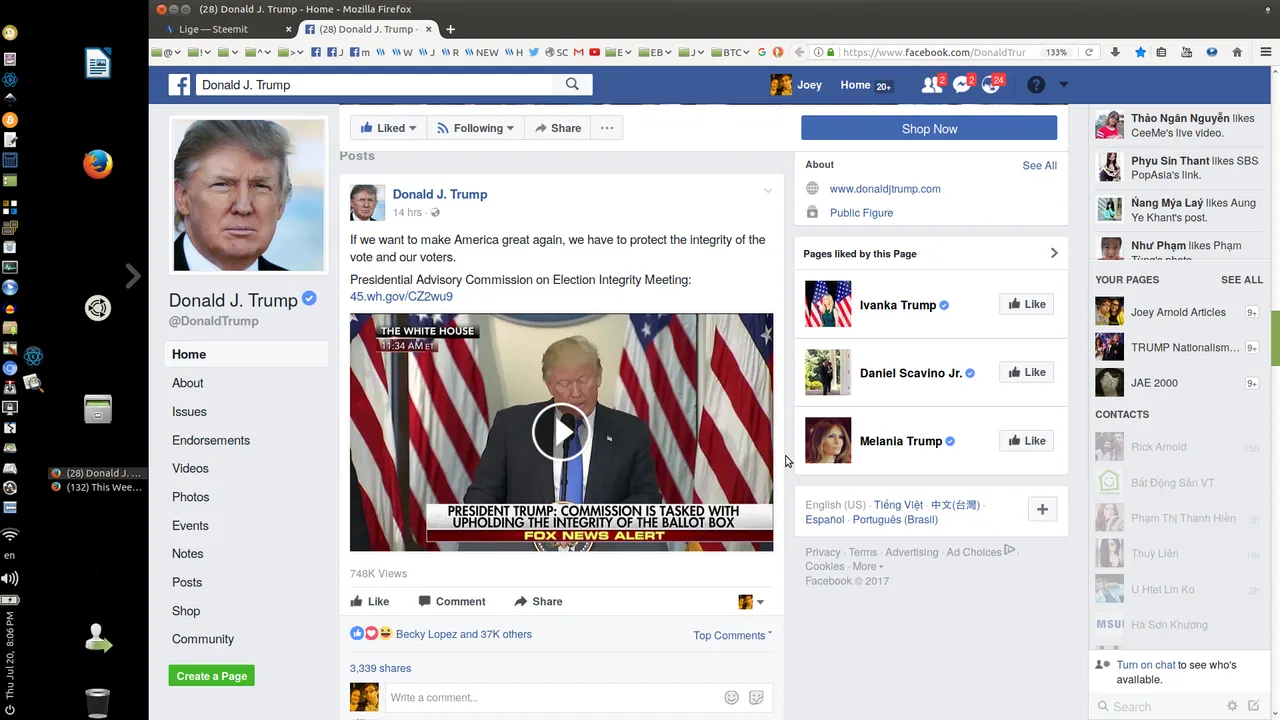This screenshot has height=720, width=1280.
Task: Open the Gmail bookmark icon
Action: pos(580,52)
